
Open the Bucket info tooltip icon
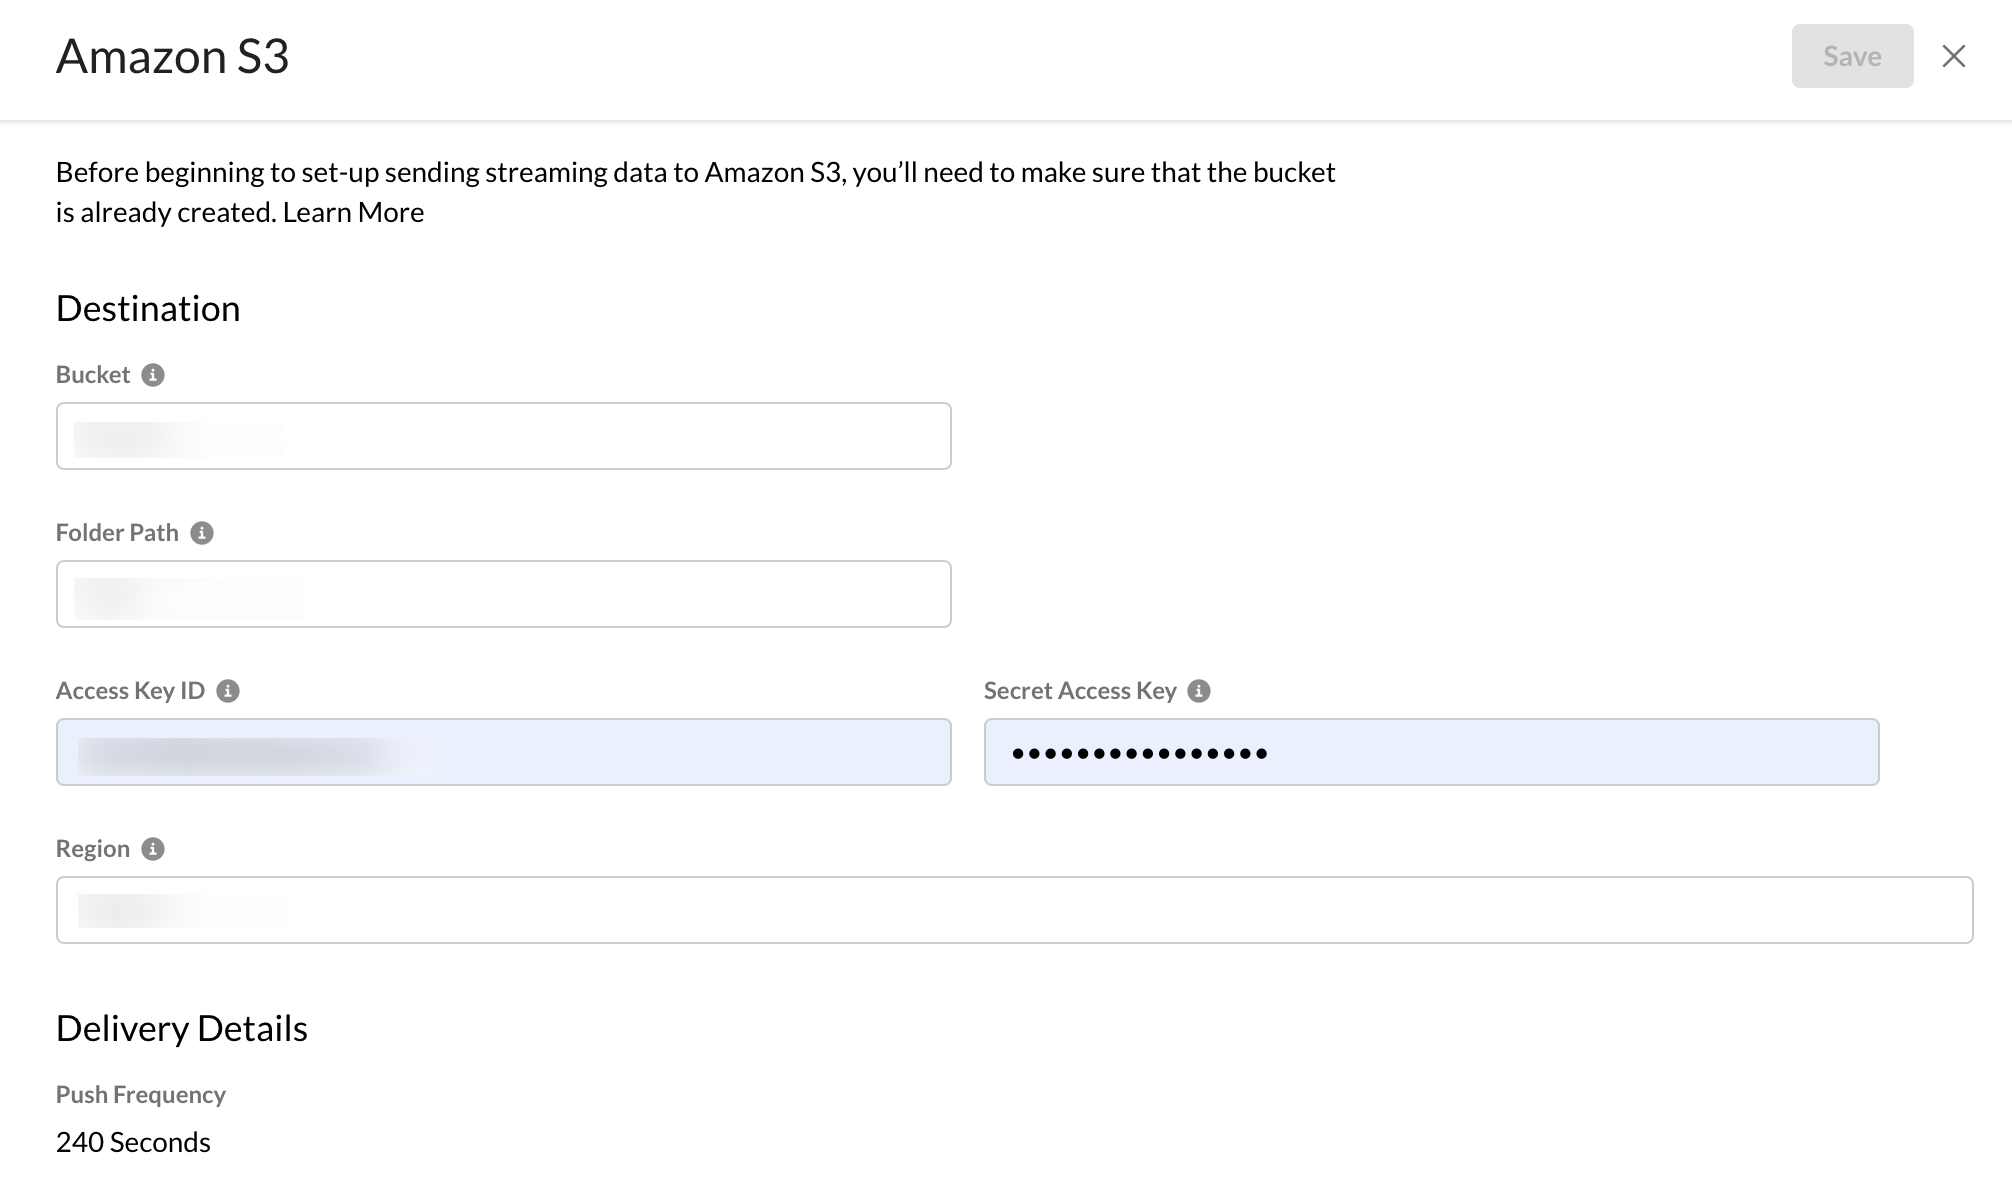point(154,375)
